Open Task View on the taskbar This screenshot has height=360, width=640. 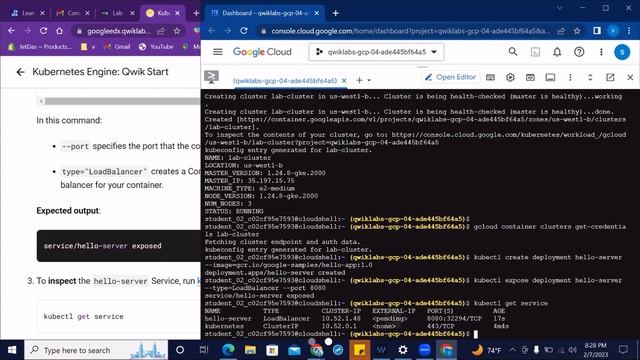(x=204, y=350)
